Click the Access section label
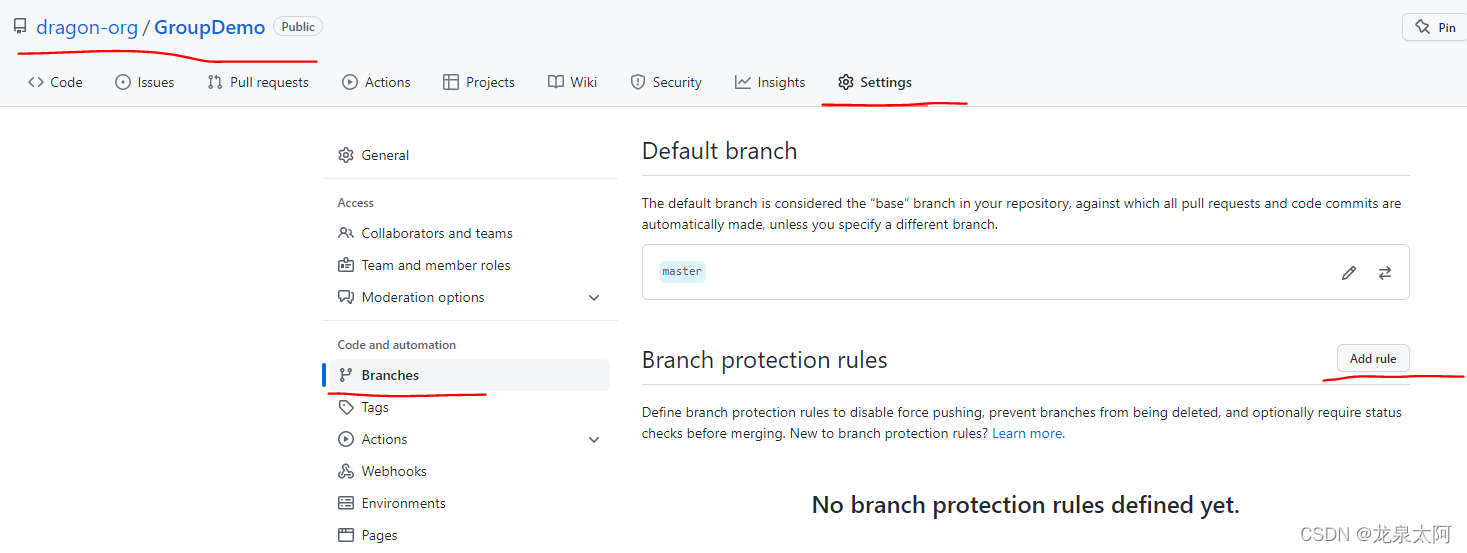Viewport: 1467px width, 553px height. point(356,203)
